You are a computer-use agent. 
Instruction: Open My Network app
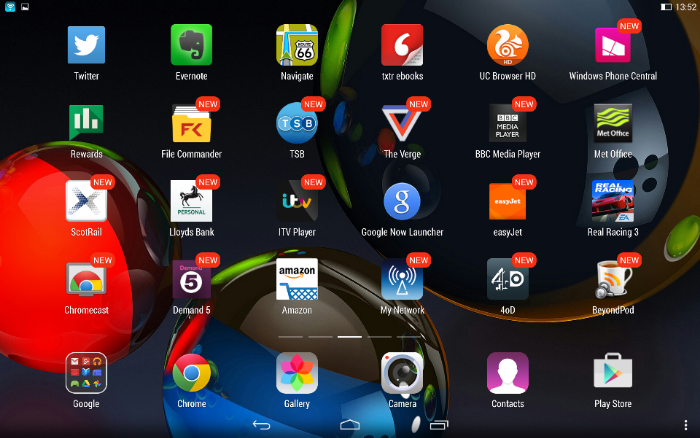tap(402, 279)
